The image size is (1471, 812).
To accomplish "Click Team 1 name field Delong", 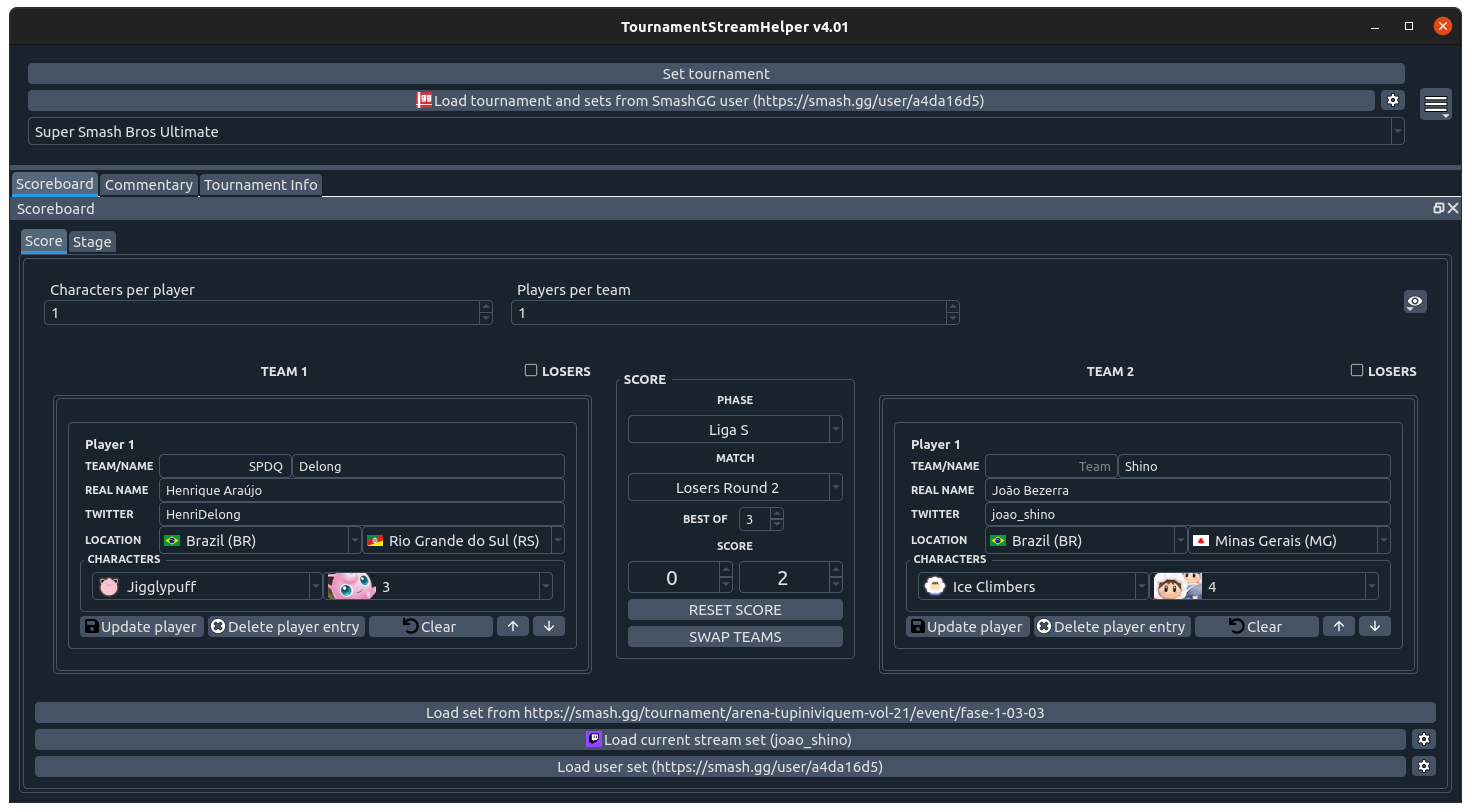I will click(x=429, y=466).
